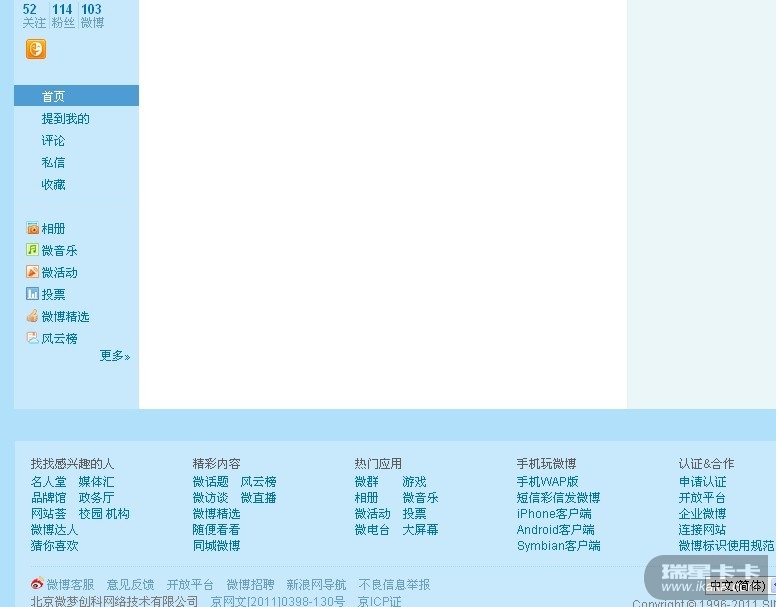This screenshot has height=607, width=776.
Task: View the 114 粉丝 followers list
Action: click(x=63, y=15)
